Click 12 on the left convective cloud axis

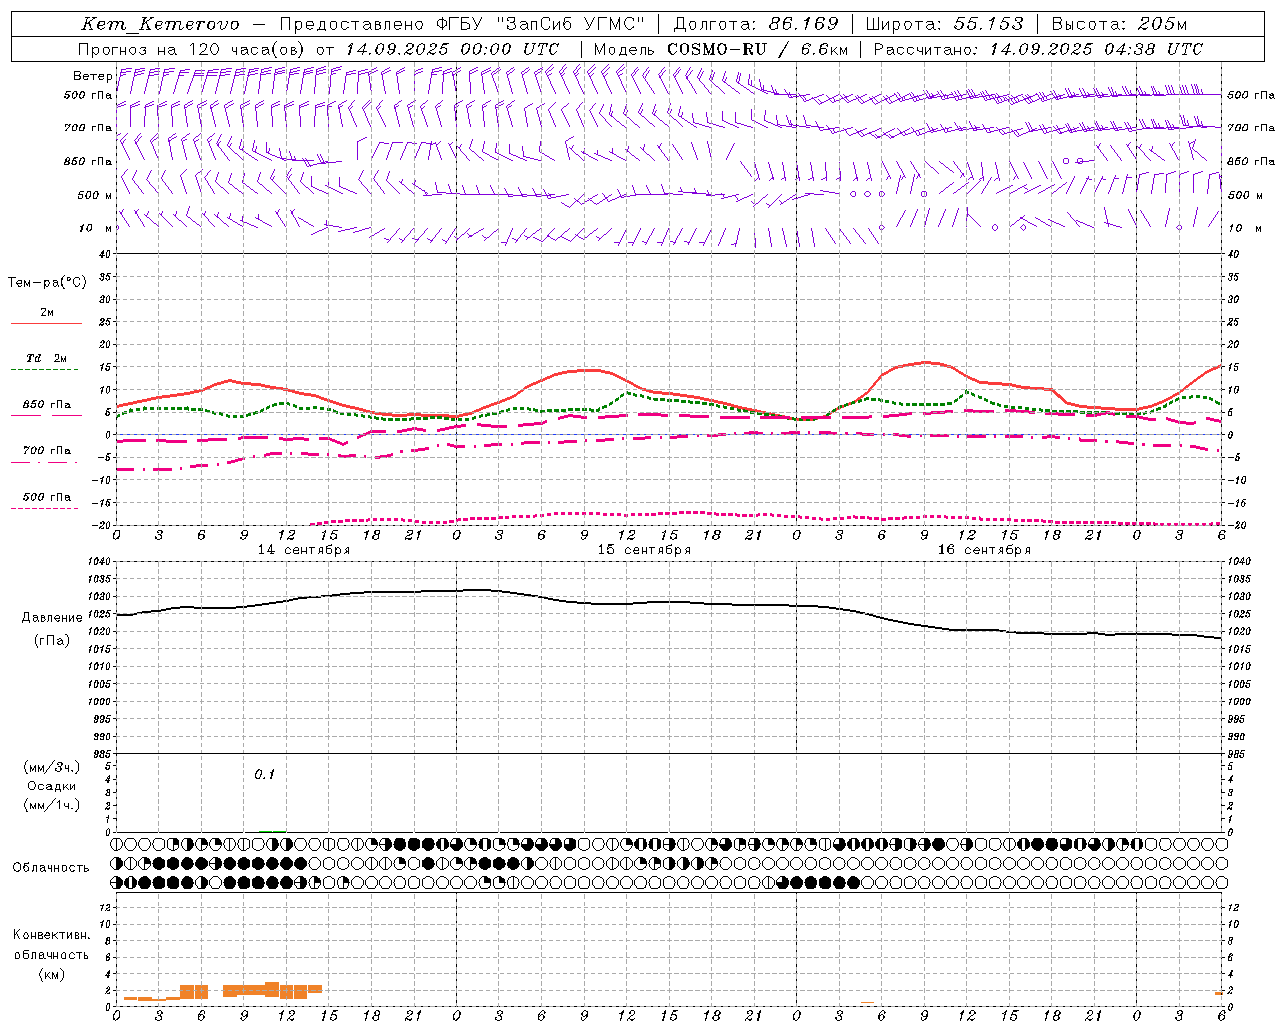[105, 907]
